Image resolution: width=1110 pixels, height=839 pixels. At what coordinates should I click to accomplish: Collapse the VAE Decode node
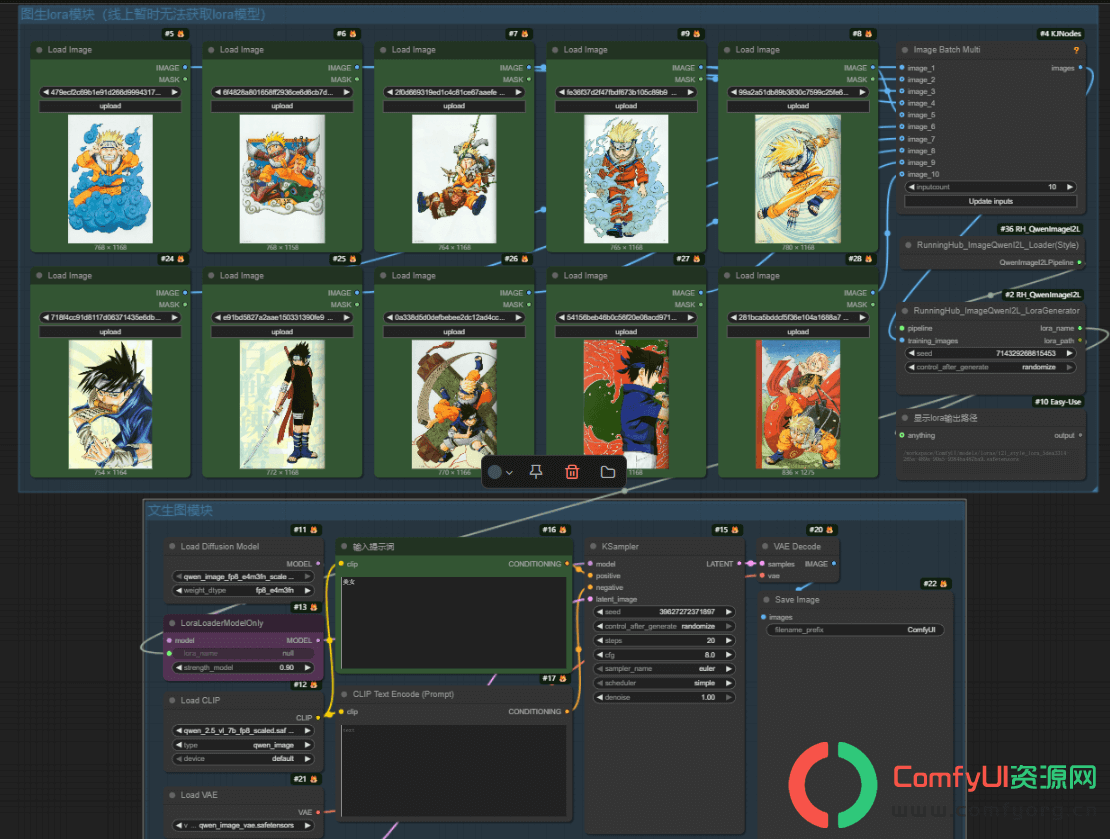[x=765, y=547]
